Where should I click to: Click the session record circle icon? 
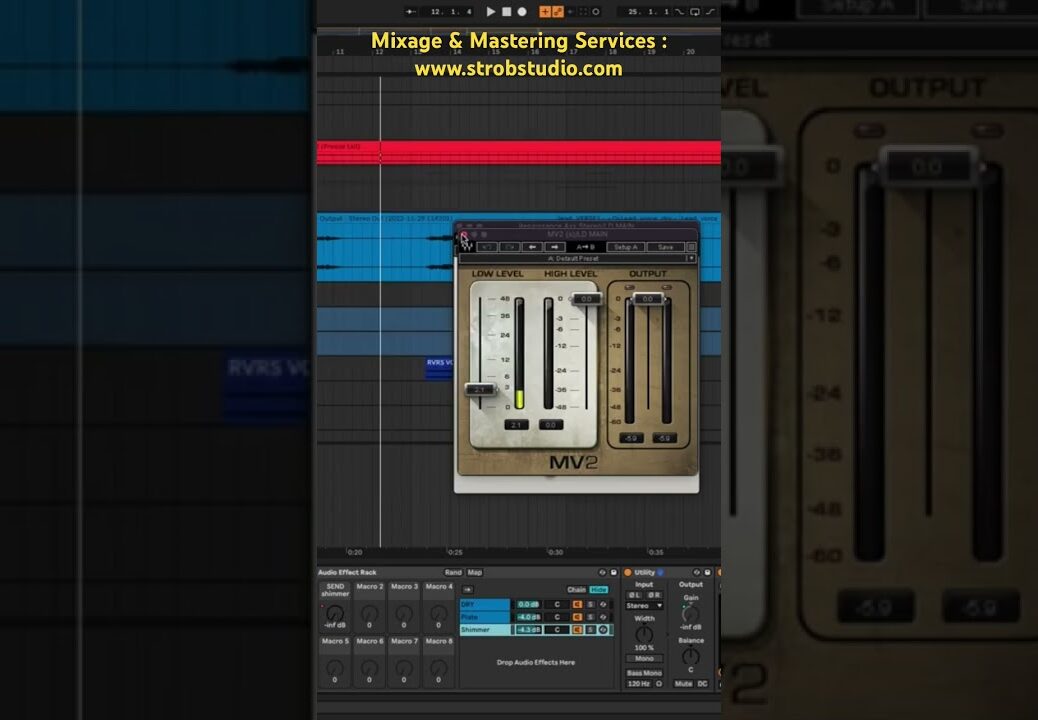point(596,11)
